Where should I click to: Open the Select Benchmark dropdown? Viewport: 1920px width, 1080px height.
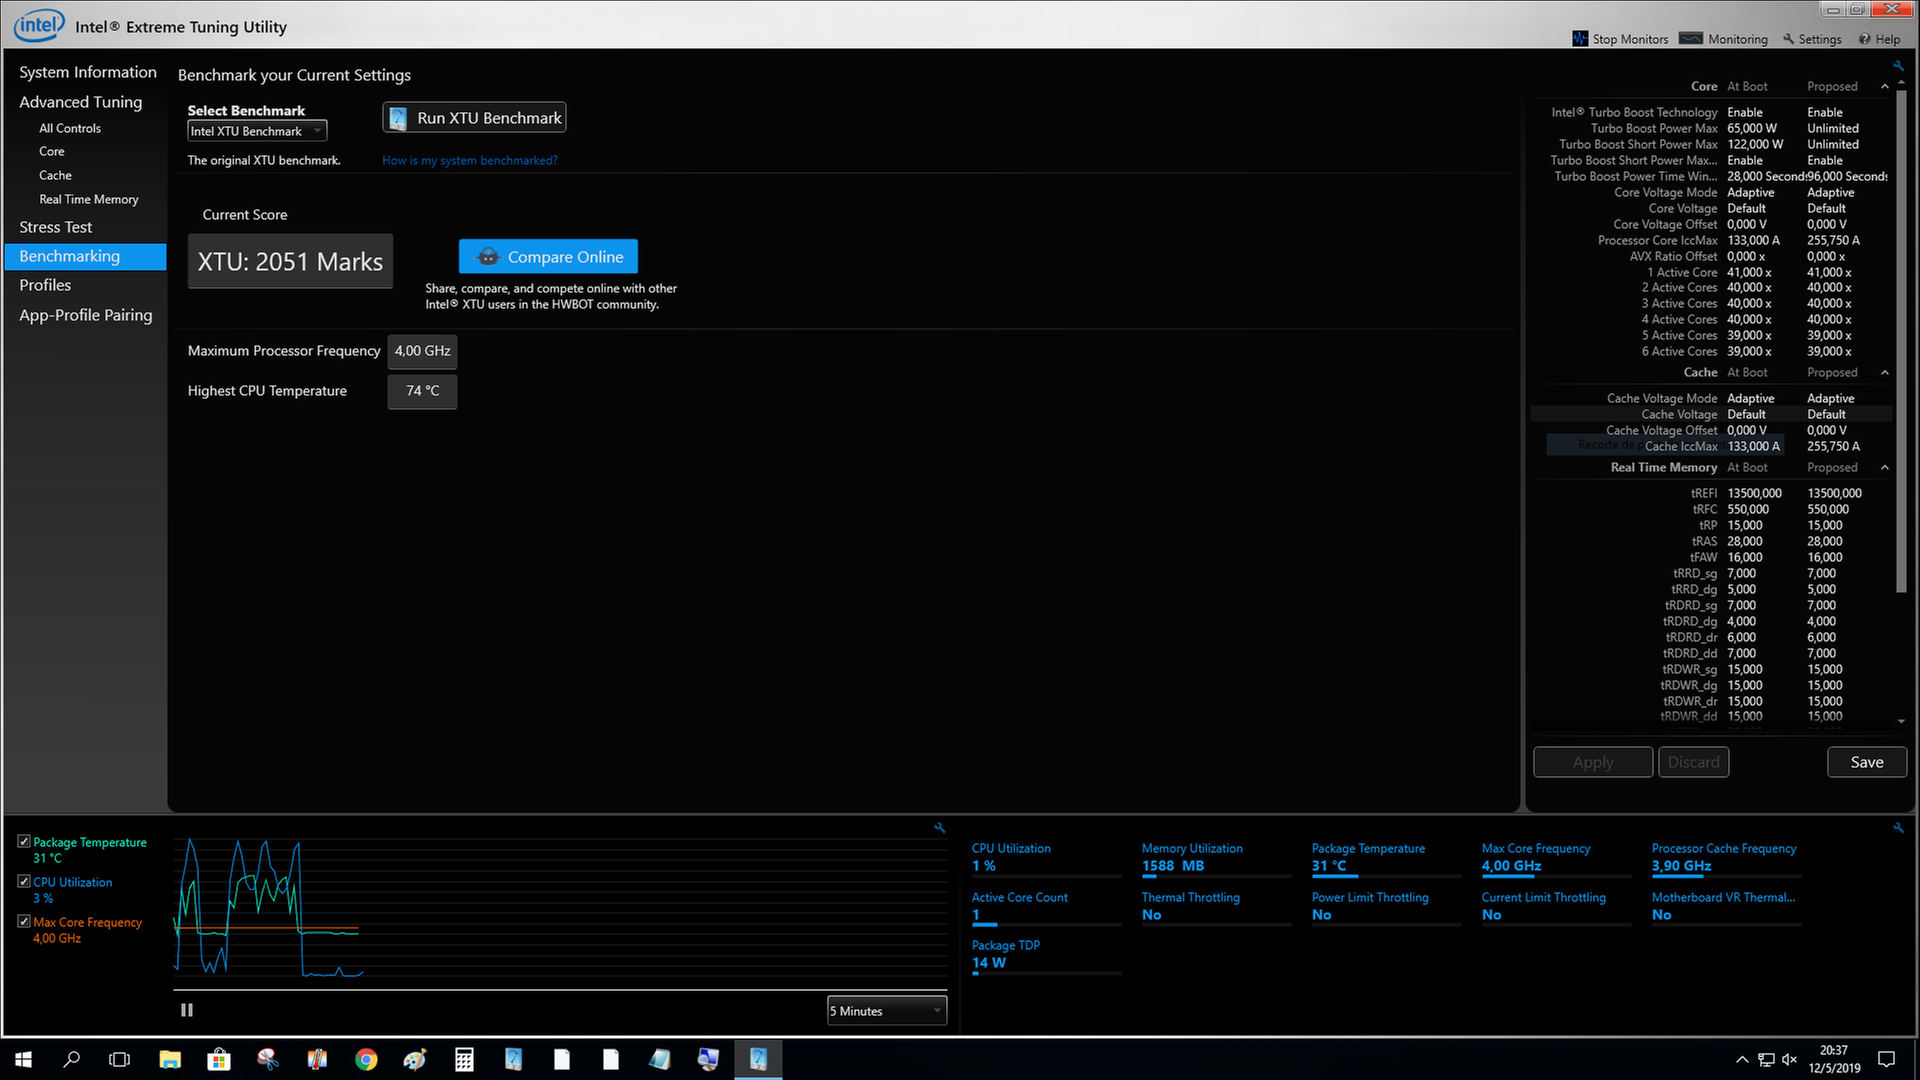[x=257, y=131]
